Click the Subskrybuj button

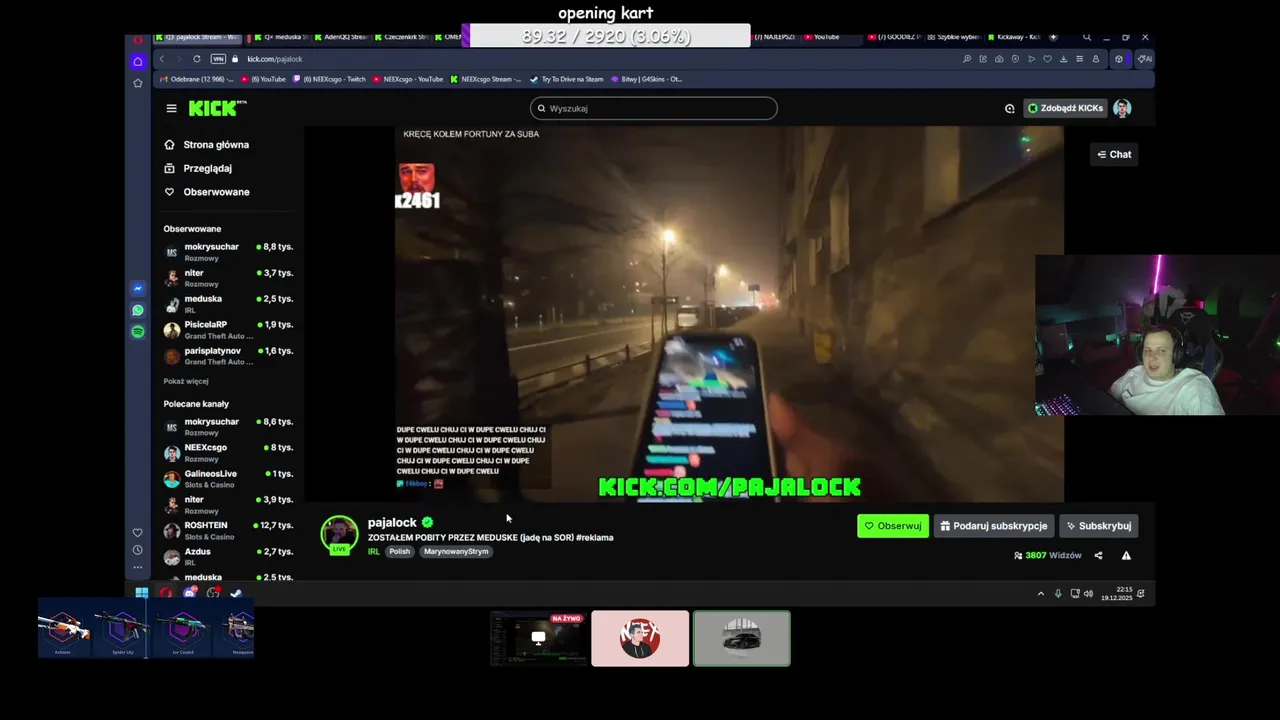1099,526
